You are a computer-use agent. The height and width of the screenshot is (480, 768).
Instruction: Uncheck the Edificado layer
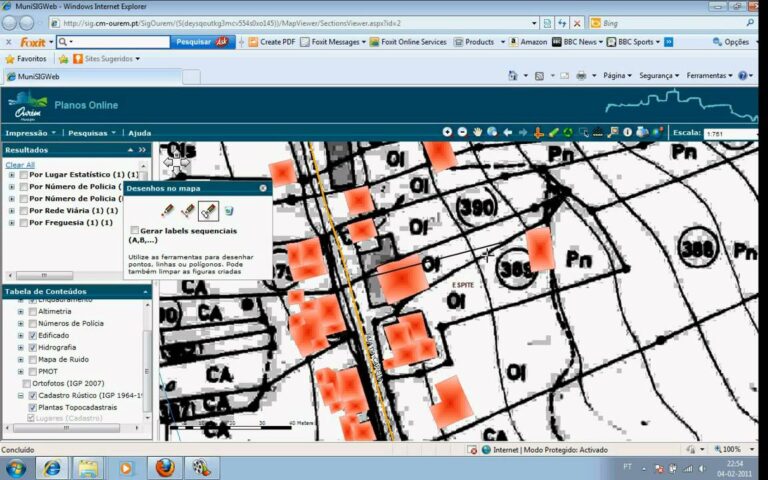[33, 336]
